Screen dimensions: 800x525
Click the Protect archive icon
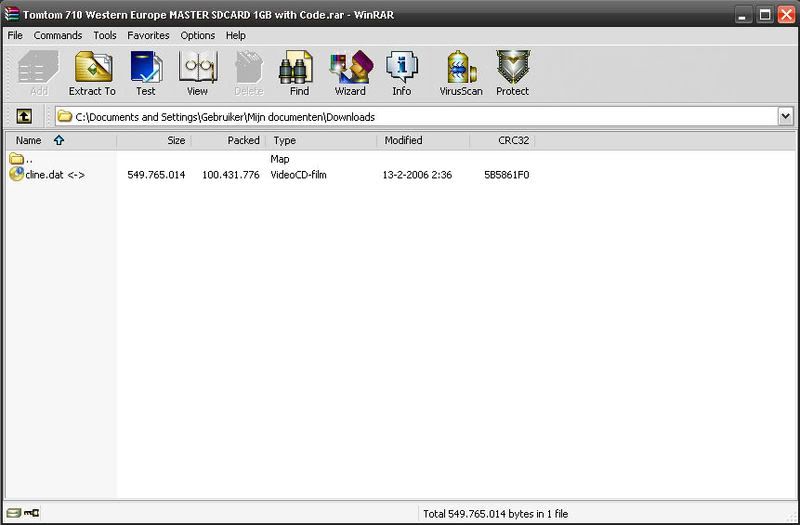[512, 72]
